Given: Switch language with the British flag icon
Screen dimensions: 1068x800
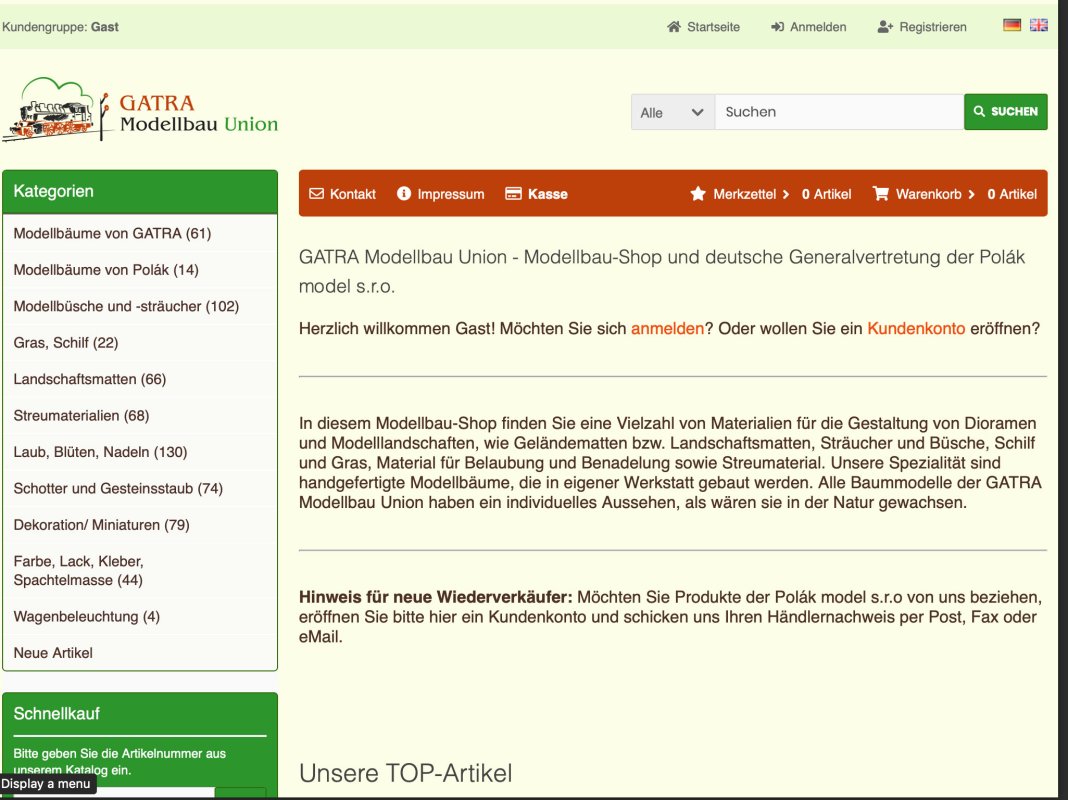Looking at the screenshot, I should (1039, 26).
